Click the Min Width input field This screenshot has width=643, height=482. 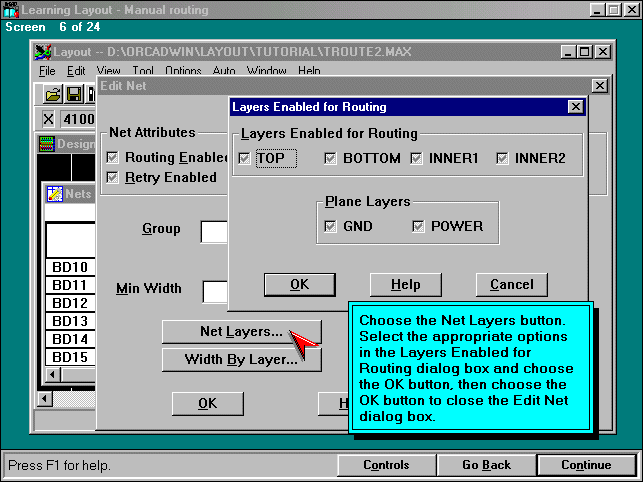(x=216, y=291)
